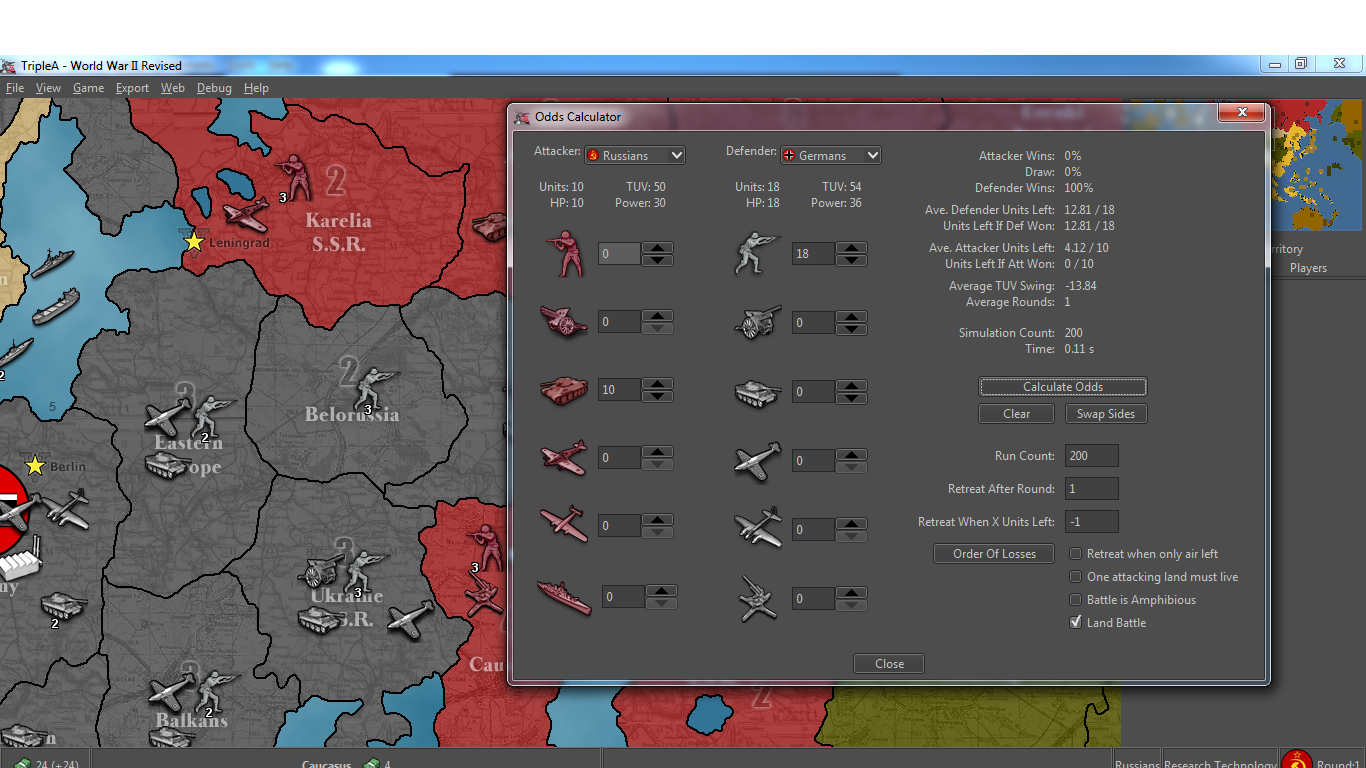The image size is (1366, 768).
Task: Increase defender infantry count by one
Action: [x=851, y=248]
